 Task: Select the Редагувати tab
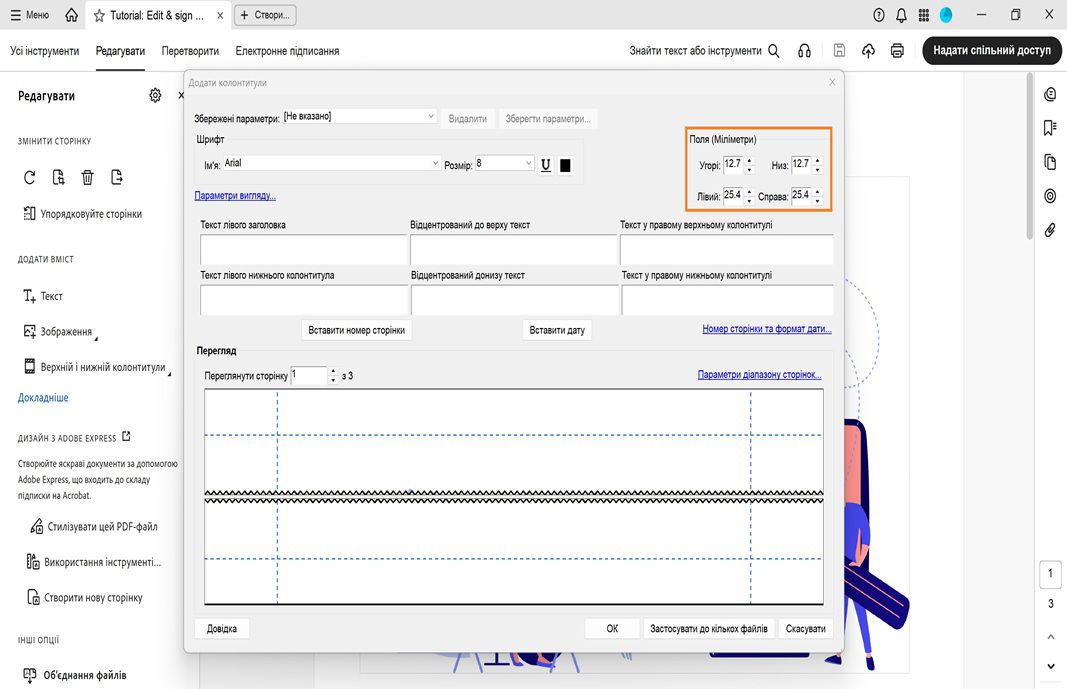pyautogui.click(x=120, y=51)
